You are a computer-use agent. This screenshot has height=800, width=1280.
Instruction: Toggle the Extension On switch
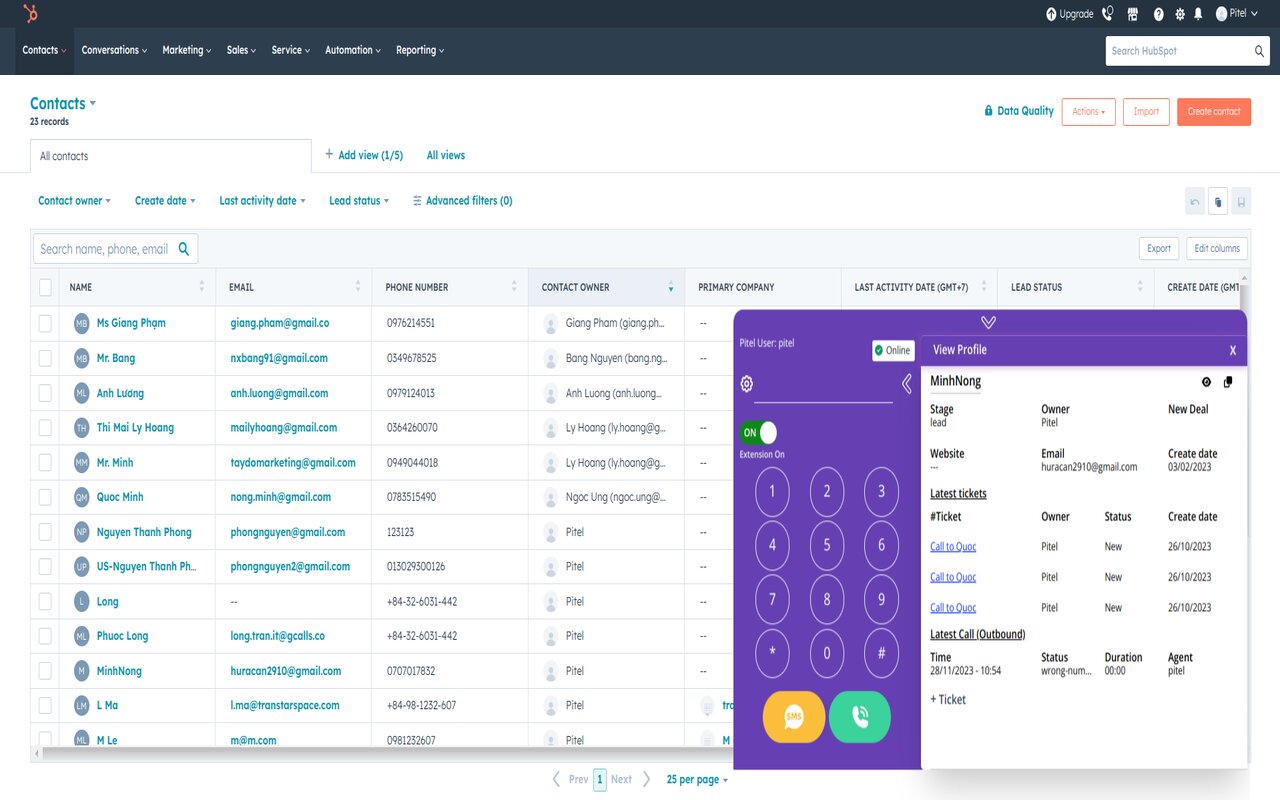point(758,433)
